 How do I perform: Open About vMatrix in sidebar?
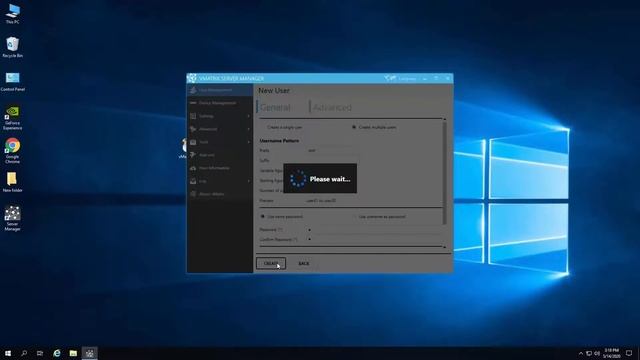click(220, 194)
